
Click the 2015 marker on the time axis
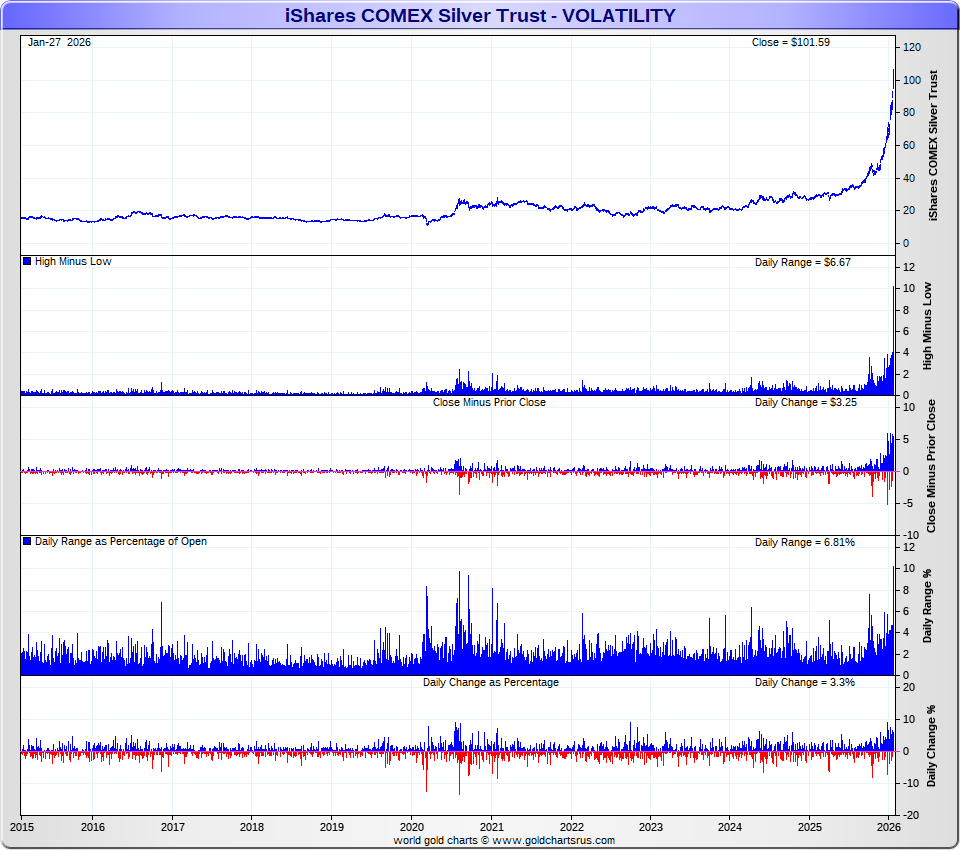click(22, 827)
